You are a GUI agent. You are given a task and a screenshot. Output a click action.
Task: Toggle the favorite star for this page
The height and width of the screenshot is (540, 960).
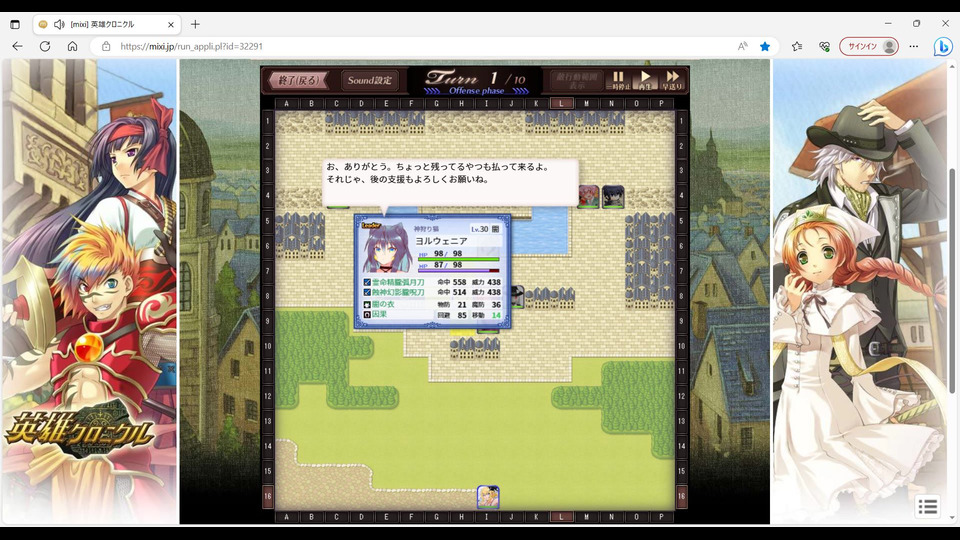coord(765,46)
